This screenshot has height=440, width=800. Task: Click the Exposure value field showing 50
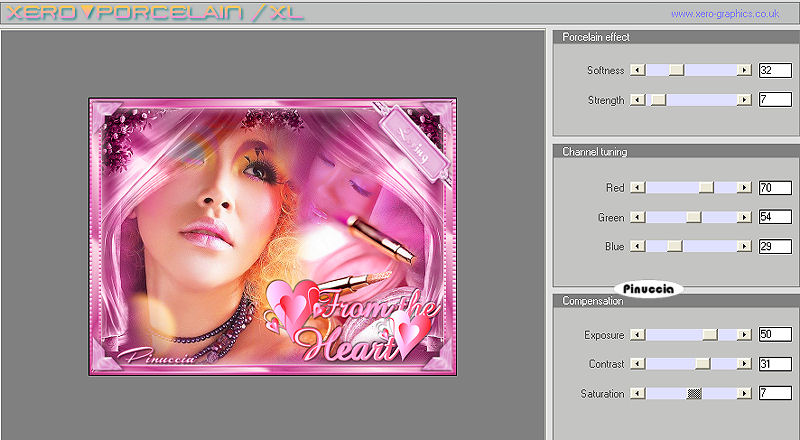(x=775, y=334)
